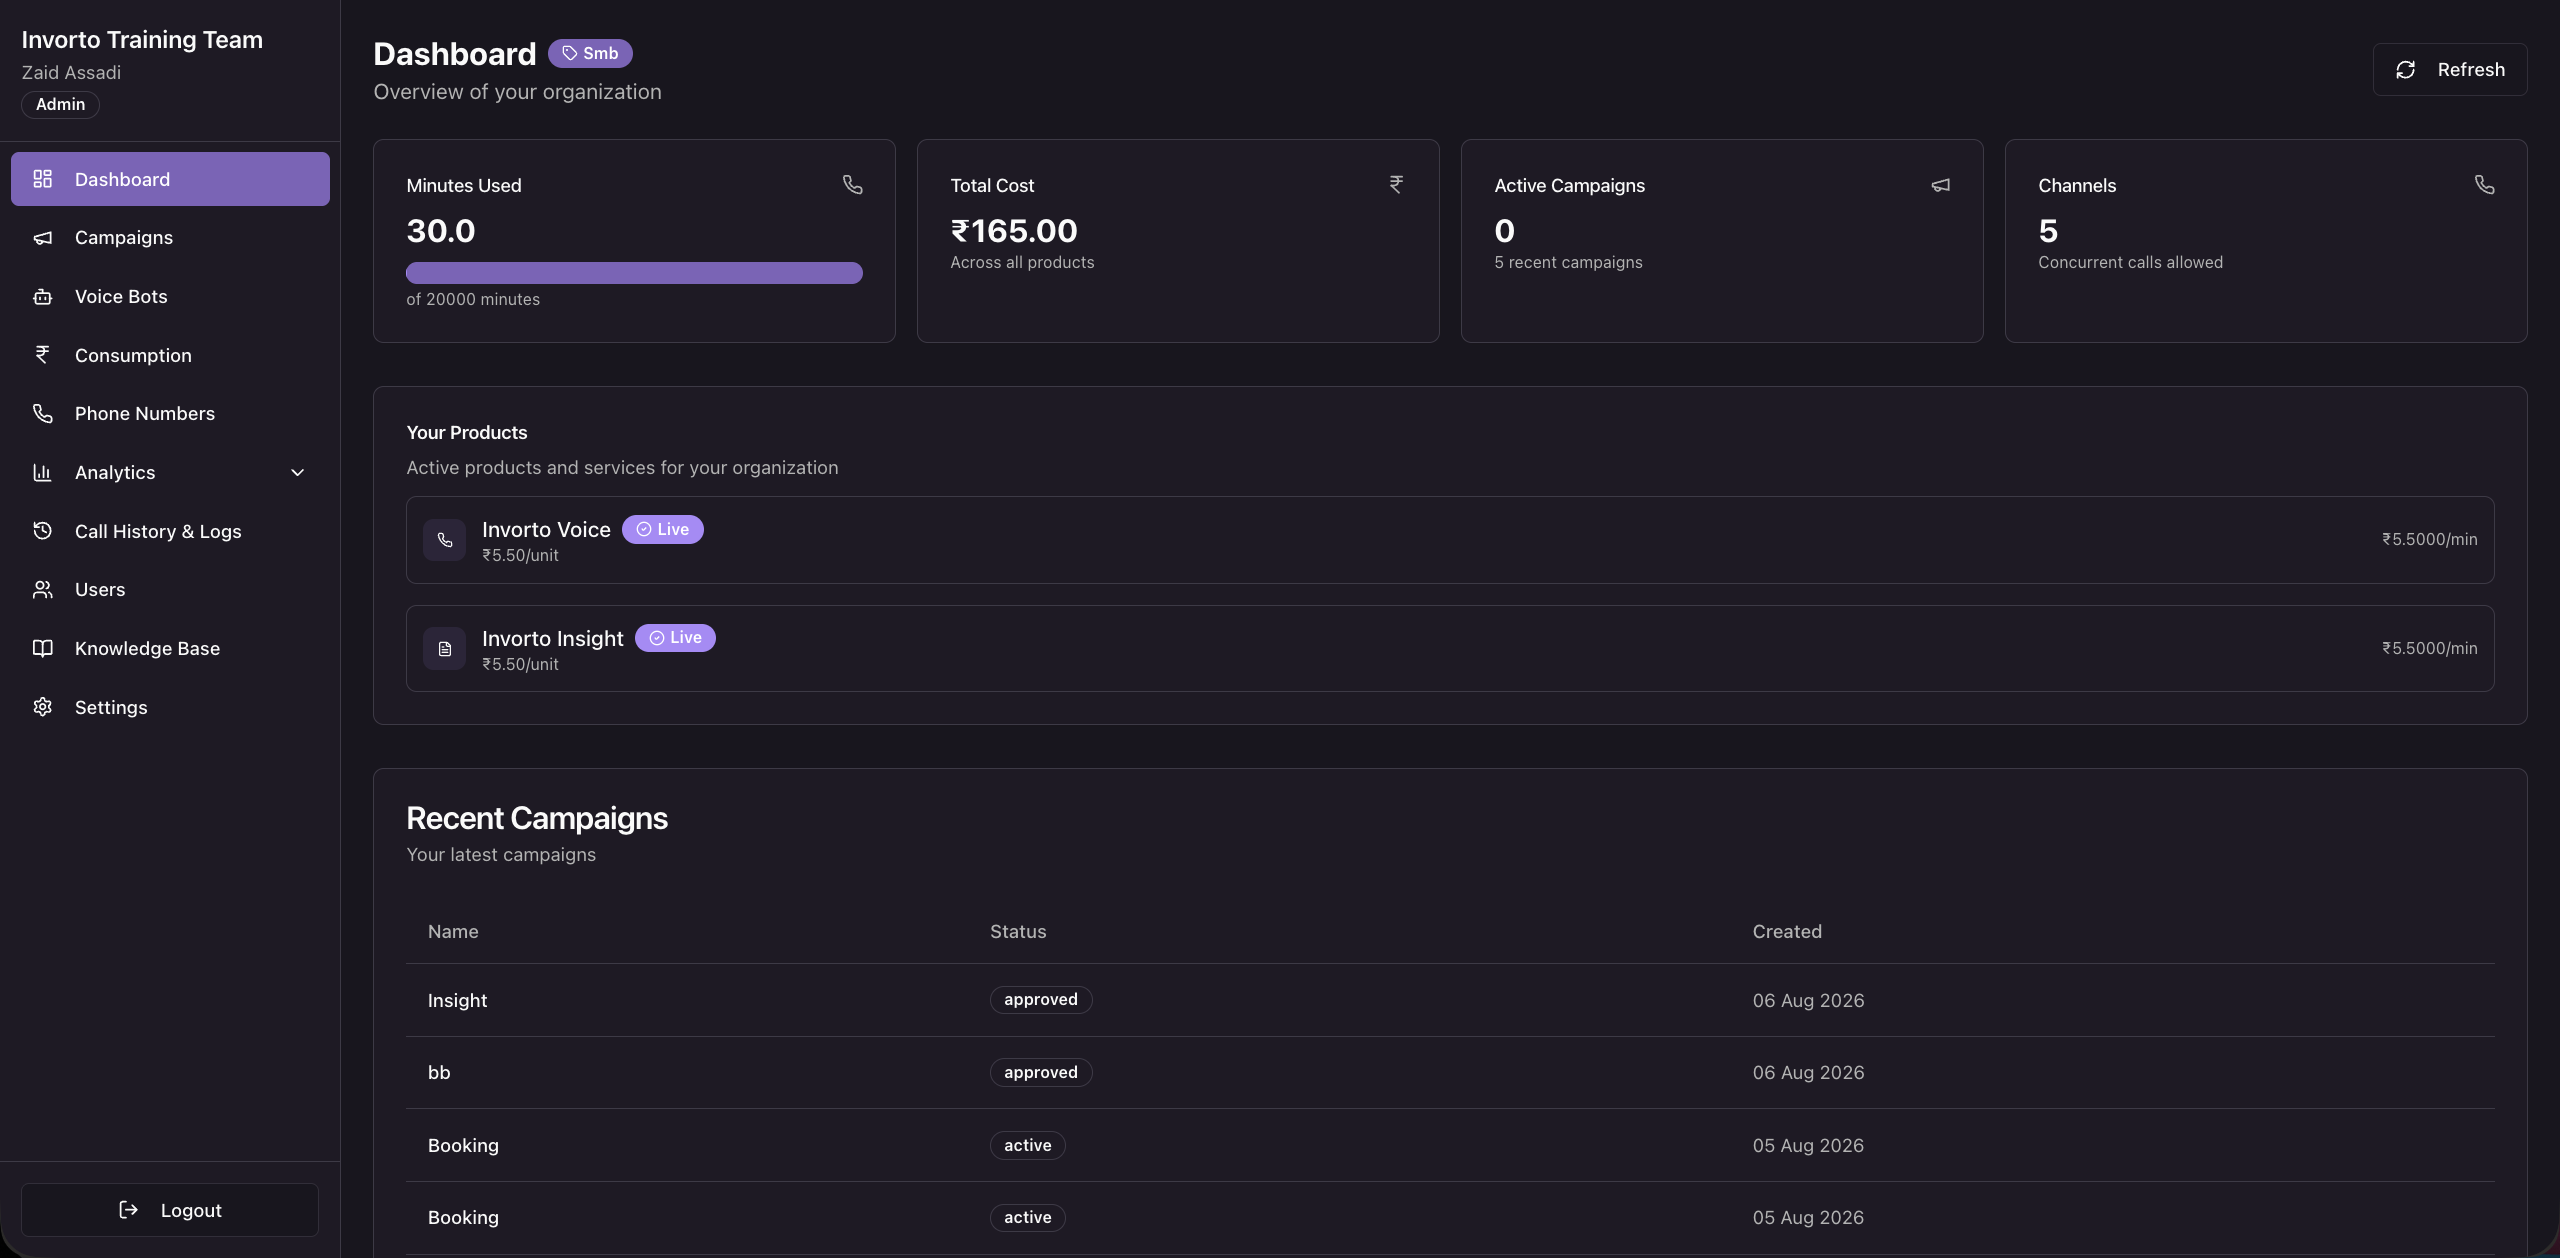Click the Invorto Insight ₹5.5000/min rate
The width and height of the screenshot is (2560, 1258).
(x=2430, y=649)
